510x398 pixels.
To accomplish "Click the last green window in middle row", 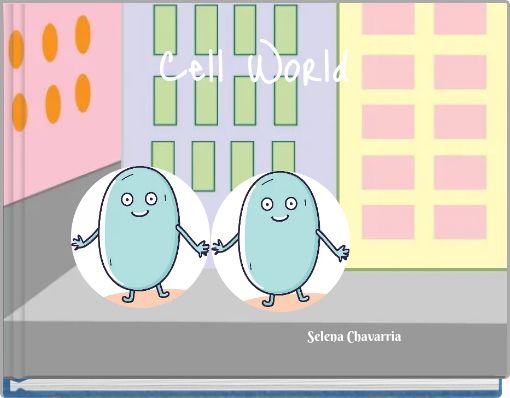I will point(286,101).
